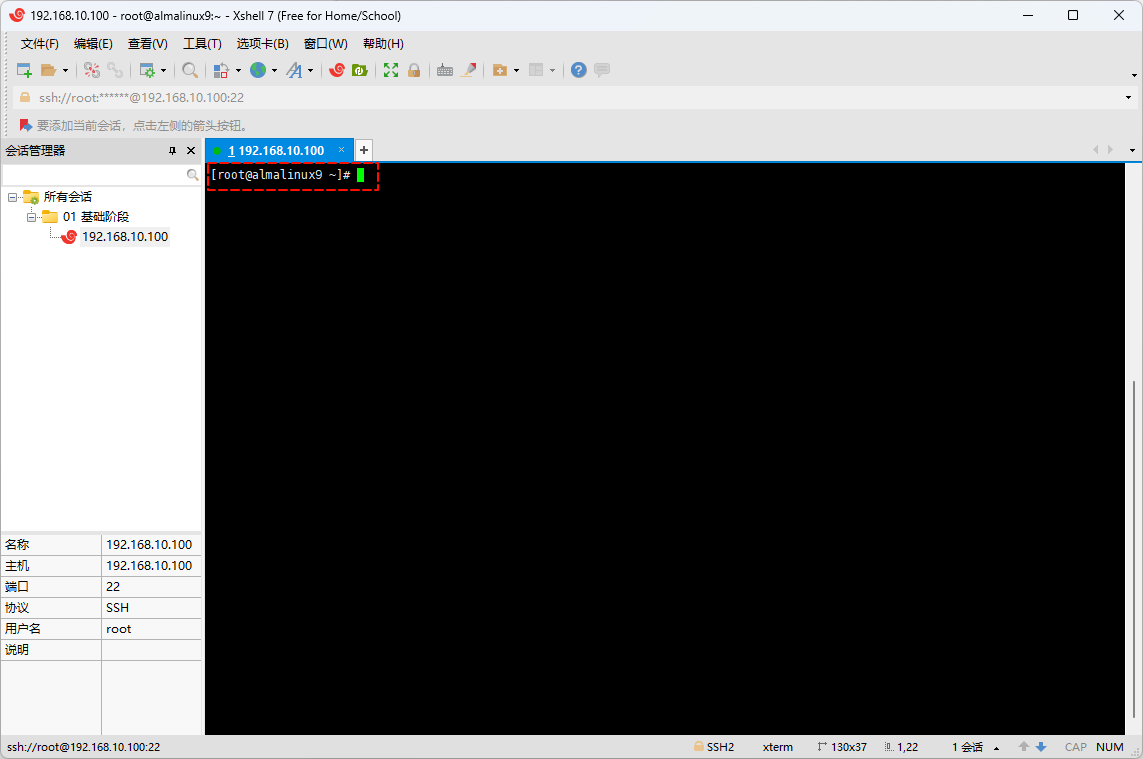Viewport: 1143px width, 759px height.
Task: Click the New Session icon in toolbar
Action: pos(24,70)
